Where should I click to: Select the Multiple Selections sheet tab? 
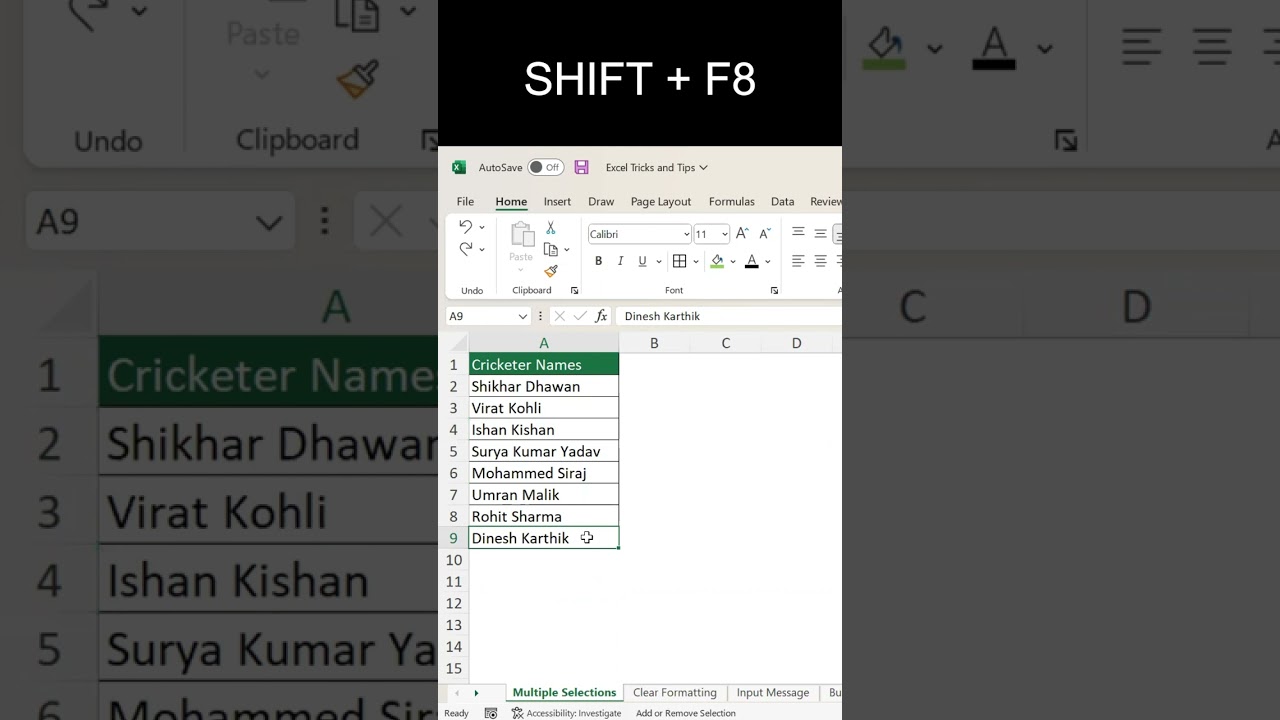[x=564, y=693]
